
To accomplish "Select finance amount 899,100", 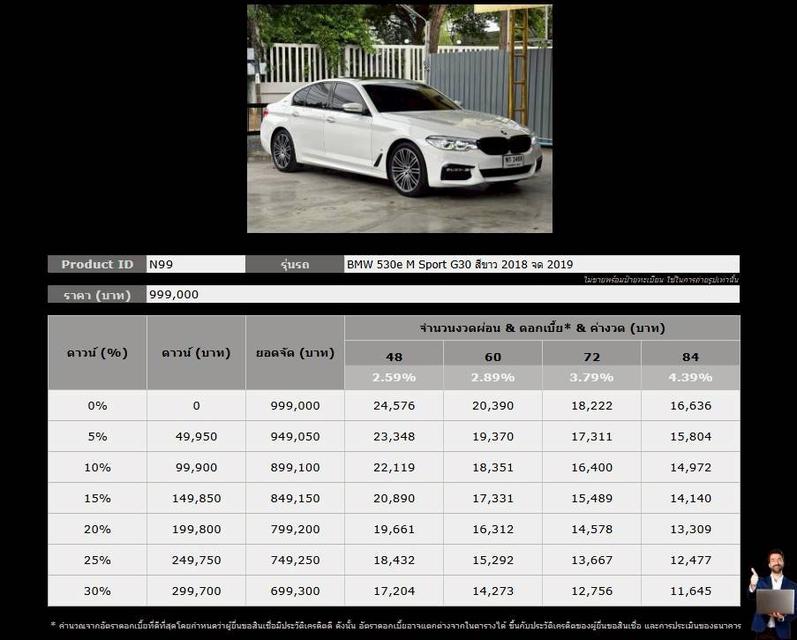I will [295, 468].
